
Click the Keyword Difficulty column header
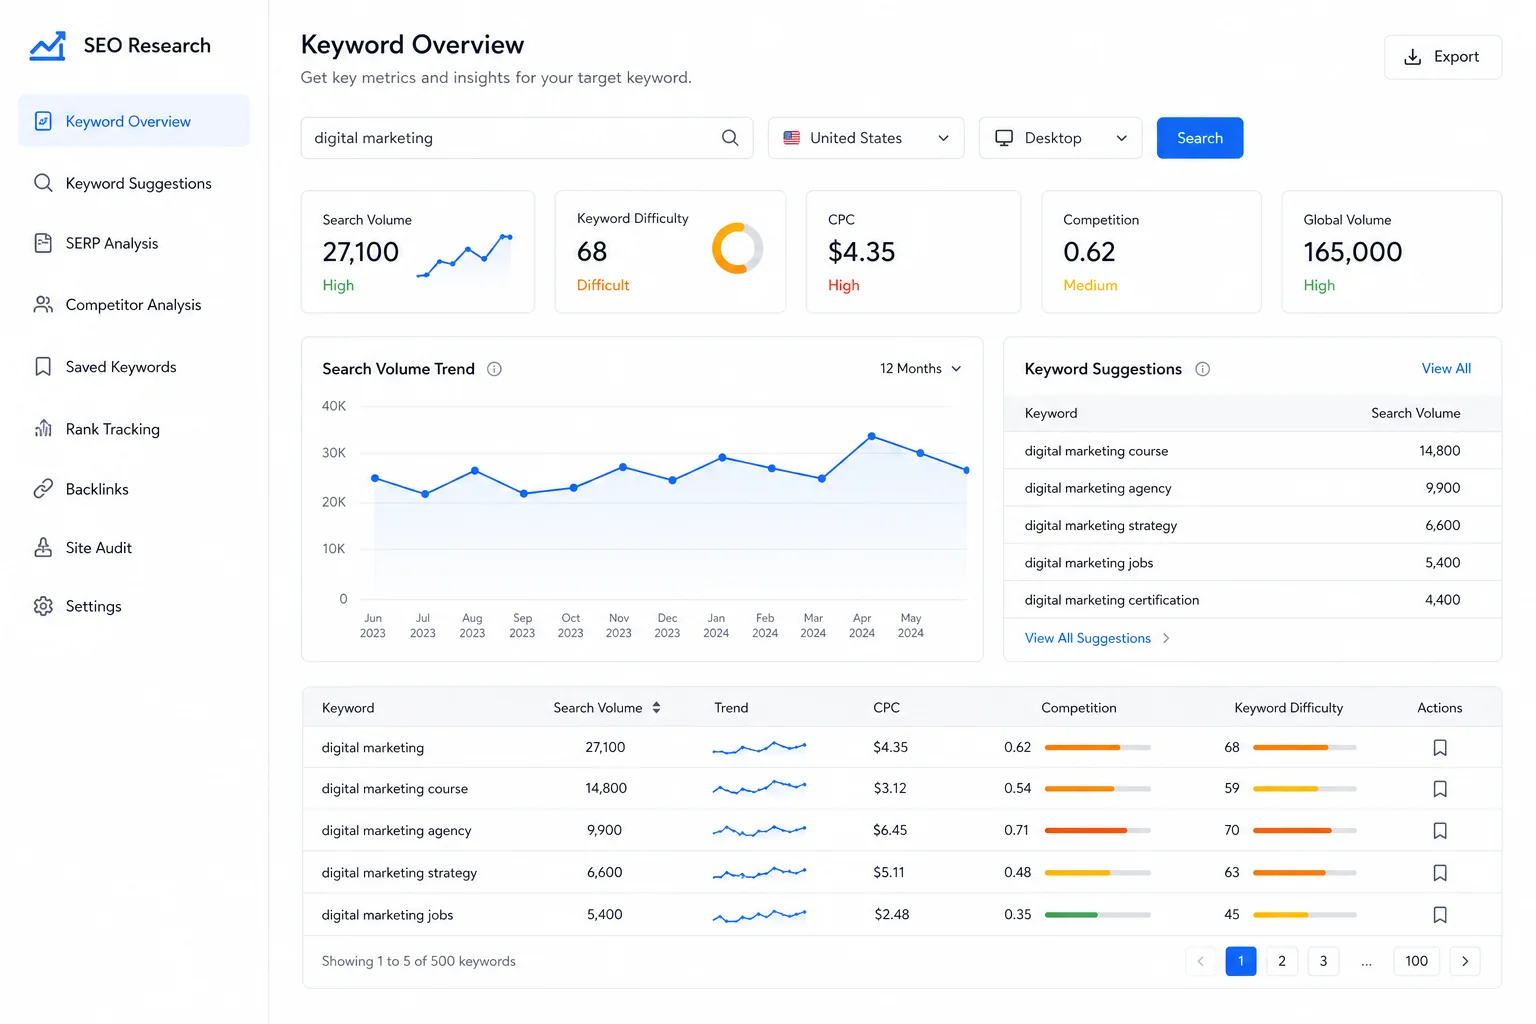click(1288, 708)
